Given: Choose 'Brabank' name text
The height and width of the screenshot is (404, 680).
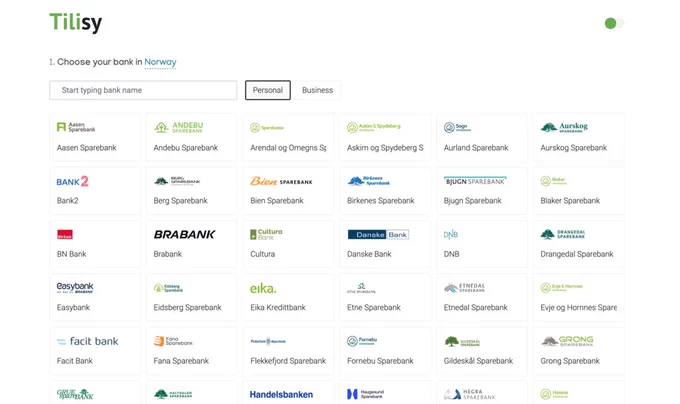Looking at the screenshot, I should pyautogui.click(x=167, y=254).
